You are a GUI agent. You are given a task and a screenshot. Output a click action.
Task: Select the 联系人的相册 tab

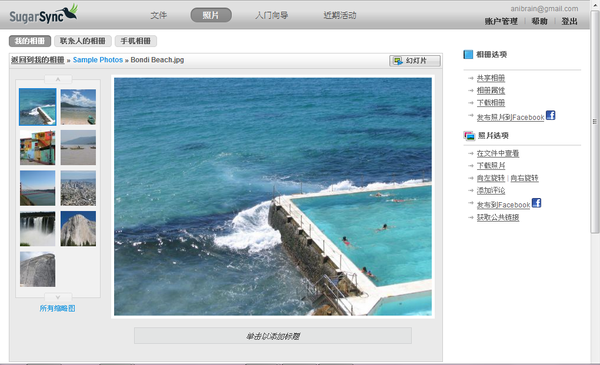click(x=83, y=41)
